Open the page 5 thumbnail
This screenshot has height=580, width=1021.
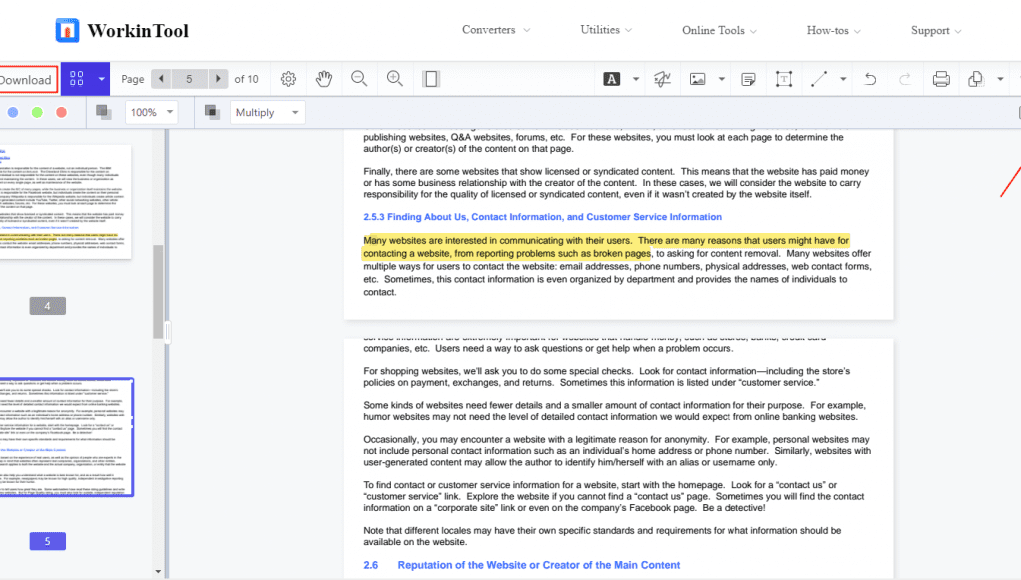[66, 437]
